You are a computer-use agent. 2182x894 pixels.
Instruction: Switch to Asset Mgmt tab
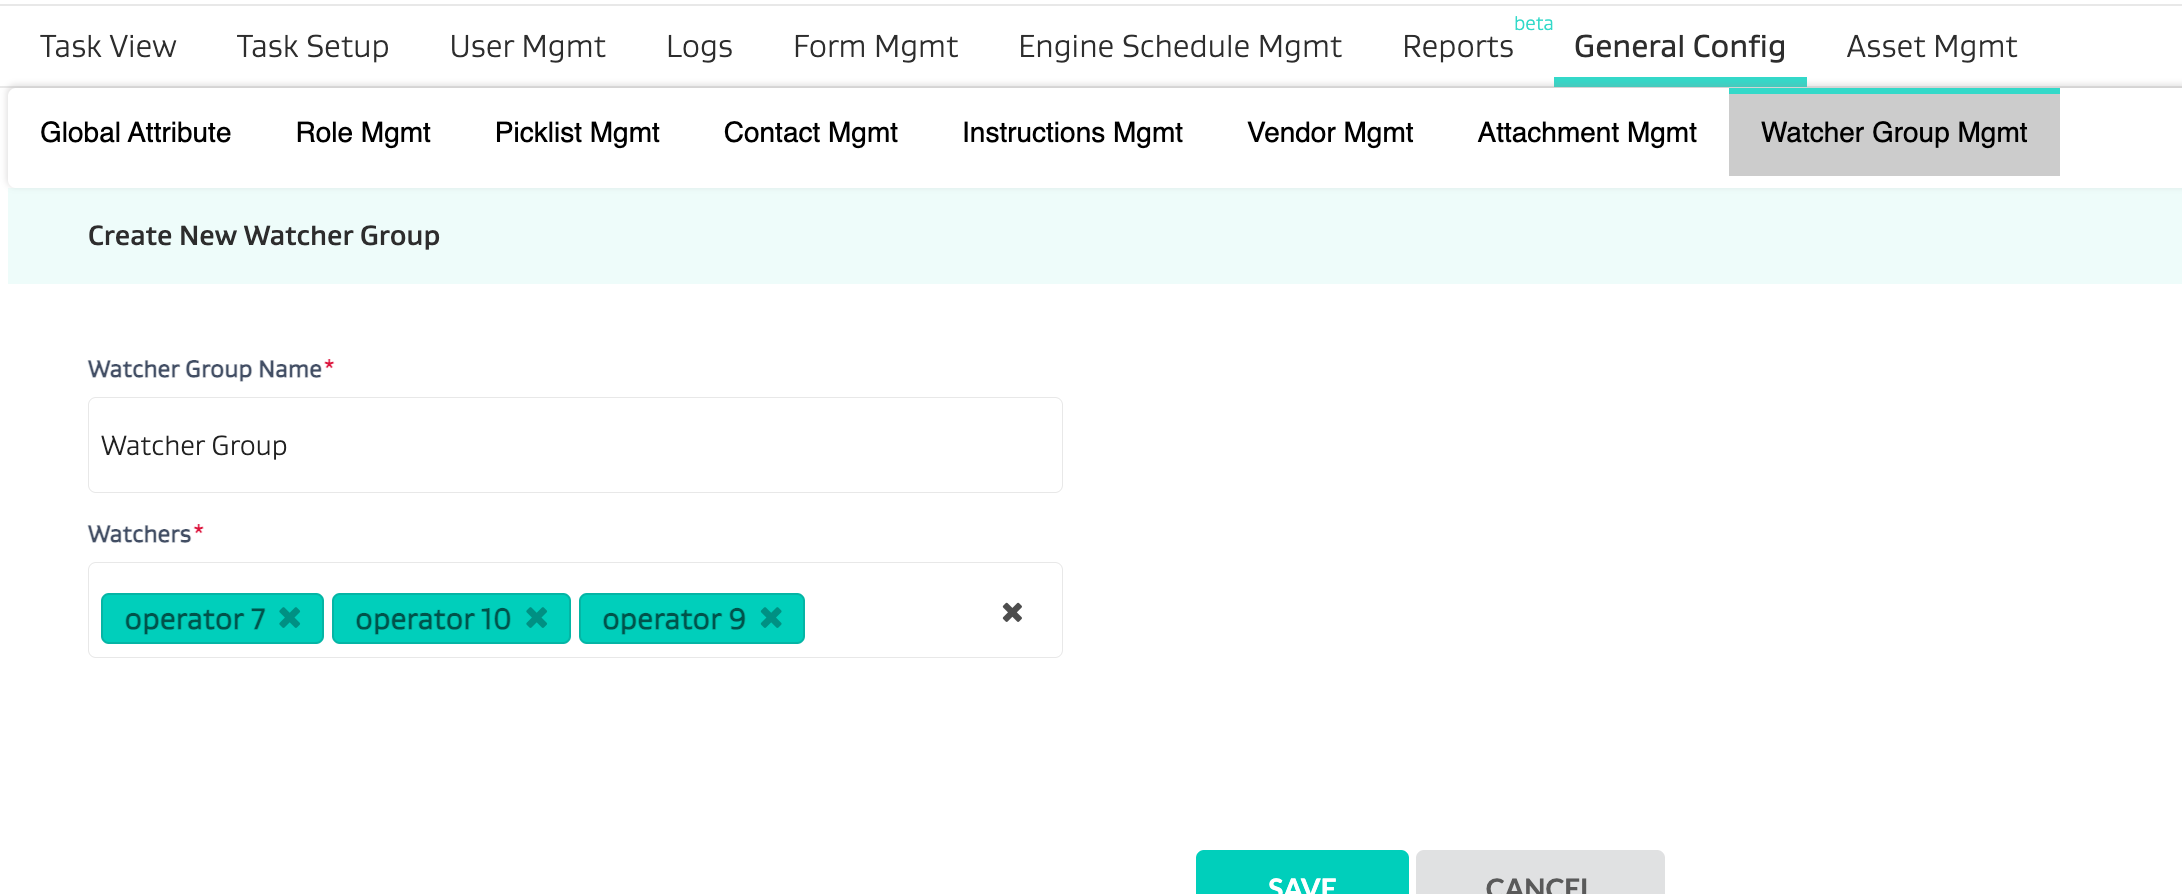tap(1931, 46)
